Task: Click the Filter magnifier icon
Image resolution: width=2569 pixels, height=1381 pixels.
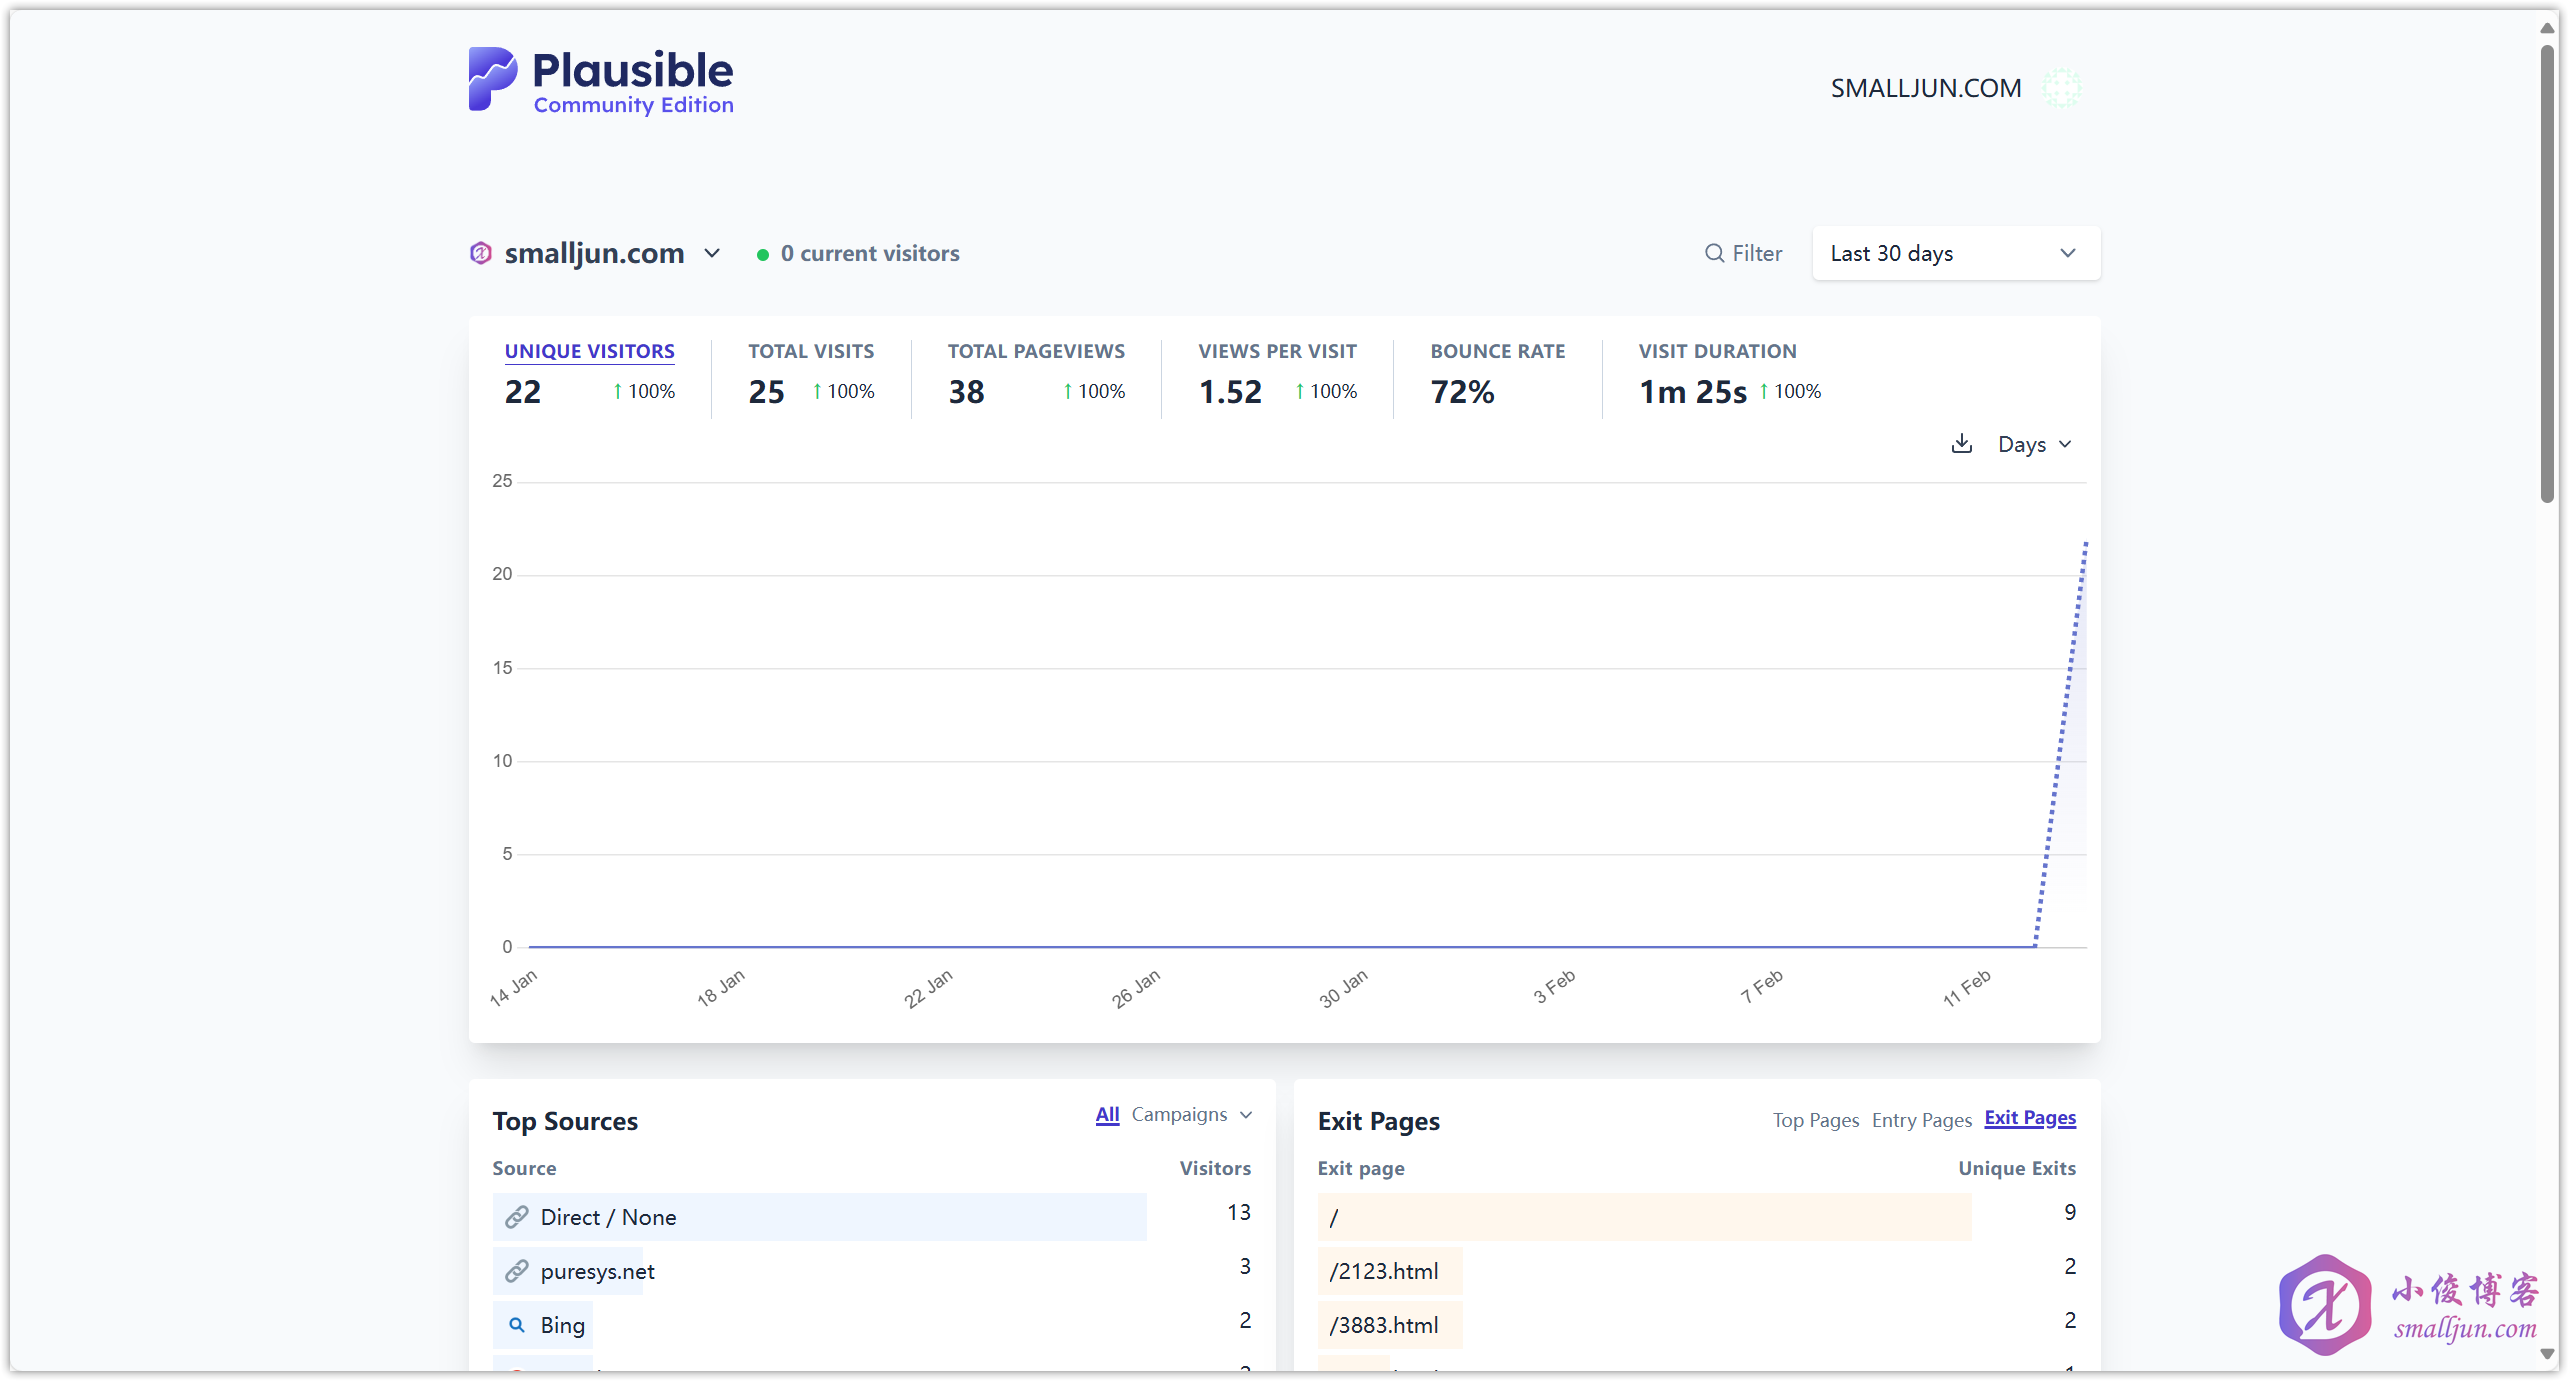Action: coord(1714,253)
